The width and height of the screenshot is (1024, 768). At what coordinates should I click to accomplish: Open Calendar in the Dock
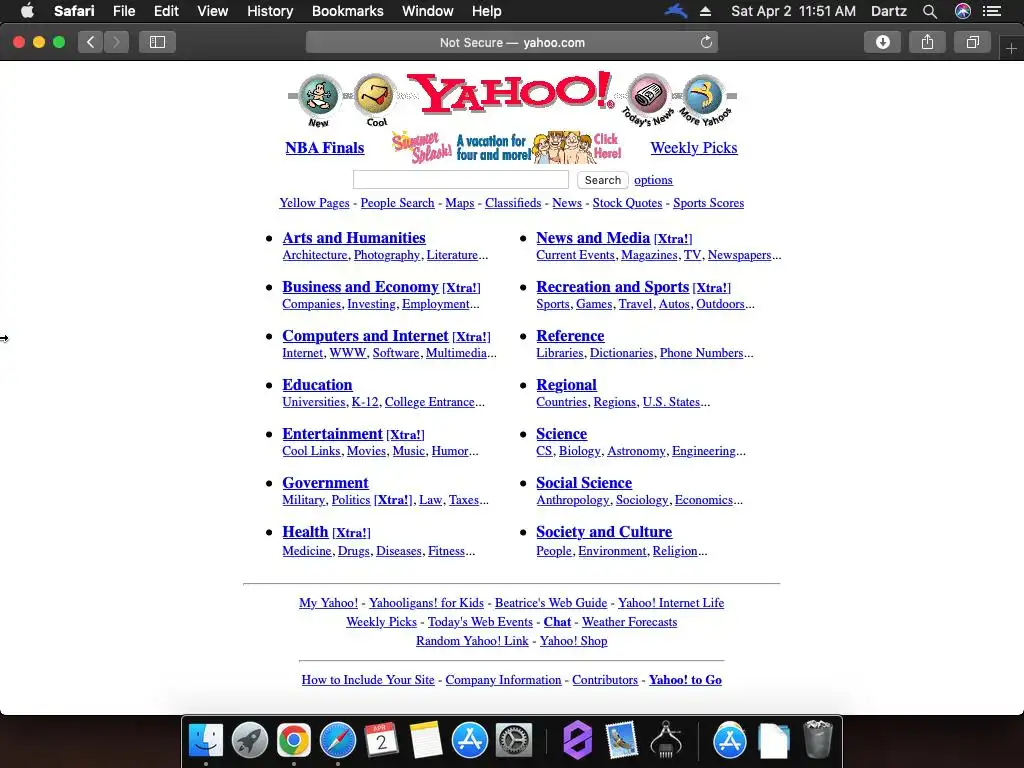pyautogui.click(x=381, y=741)
